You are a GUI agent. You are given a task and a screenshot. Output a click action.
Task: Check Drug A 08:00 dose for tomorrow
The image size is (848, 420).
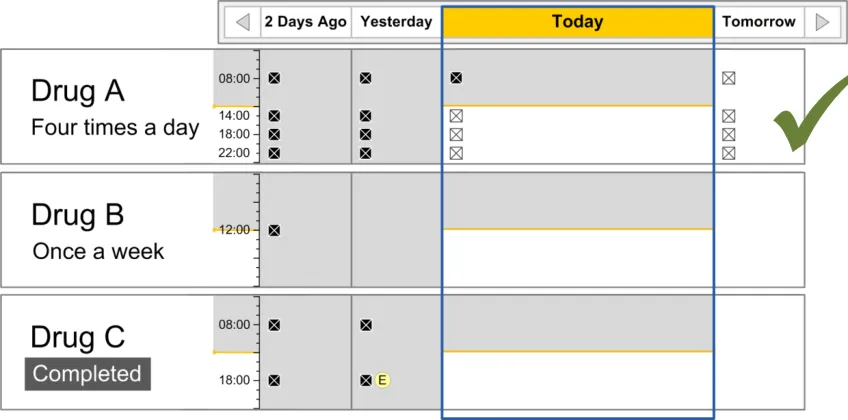[729, 77]
